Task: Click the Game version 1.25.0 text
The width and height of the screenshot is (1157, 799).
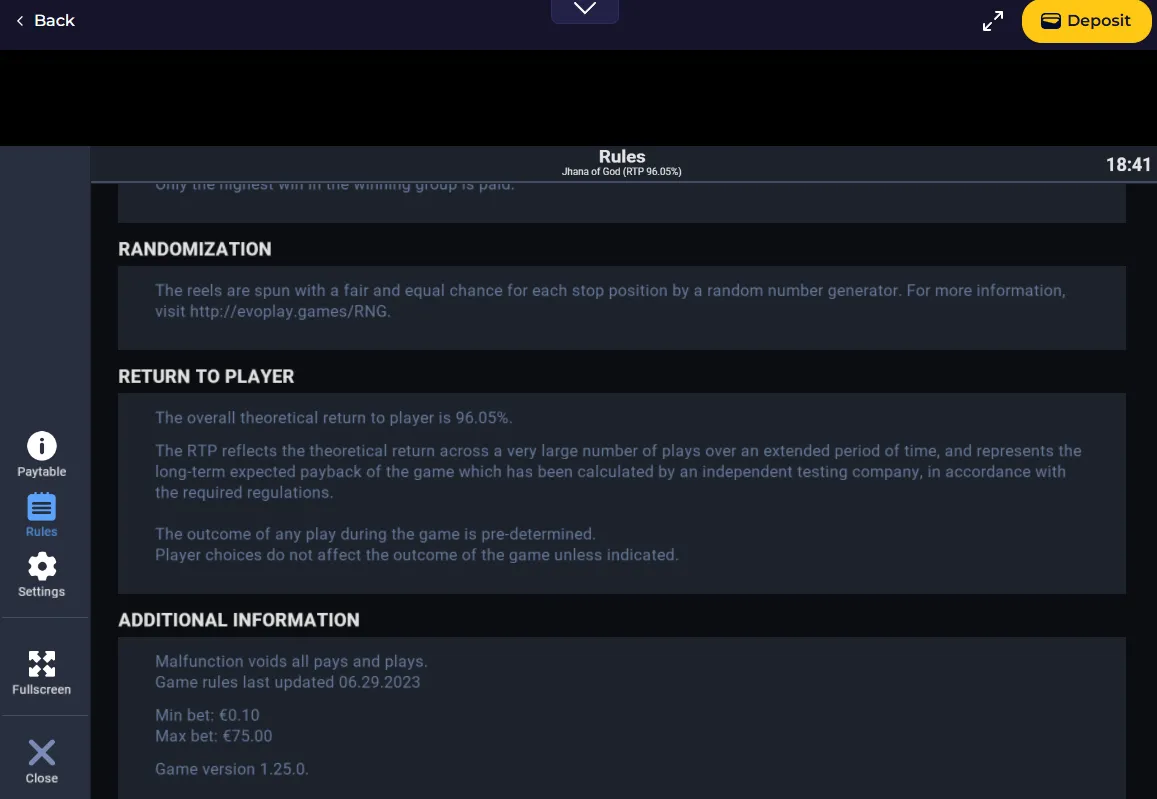Action: coord(232,769)
